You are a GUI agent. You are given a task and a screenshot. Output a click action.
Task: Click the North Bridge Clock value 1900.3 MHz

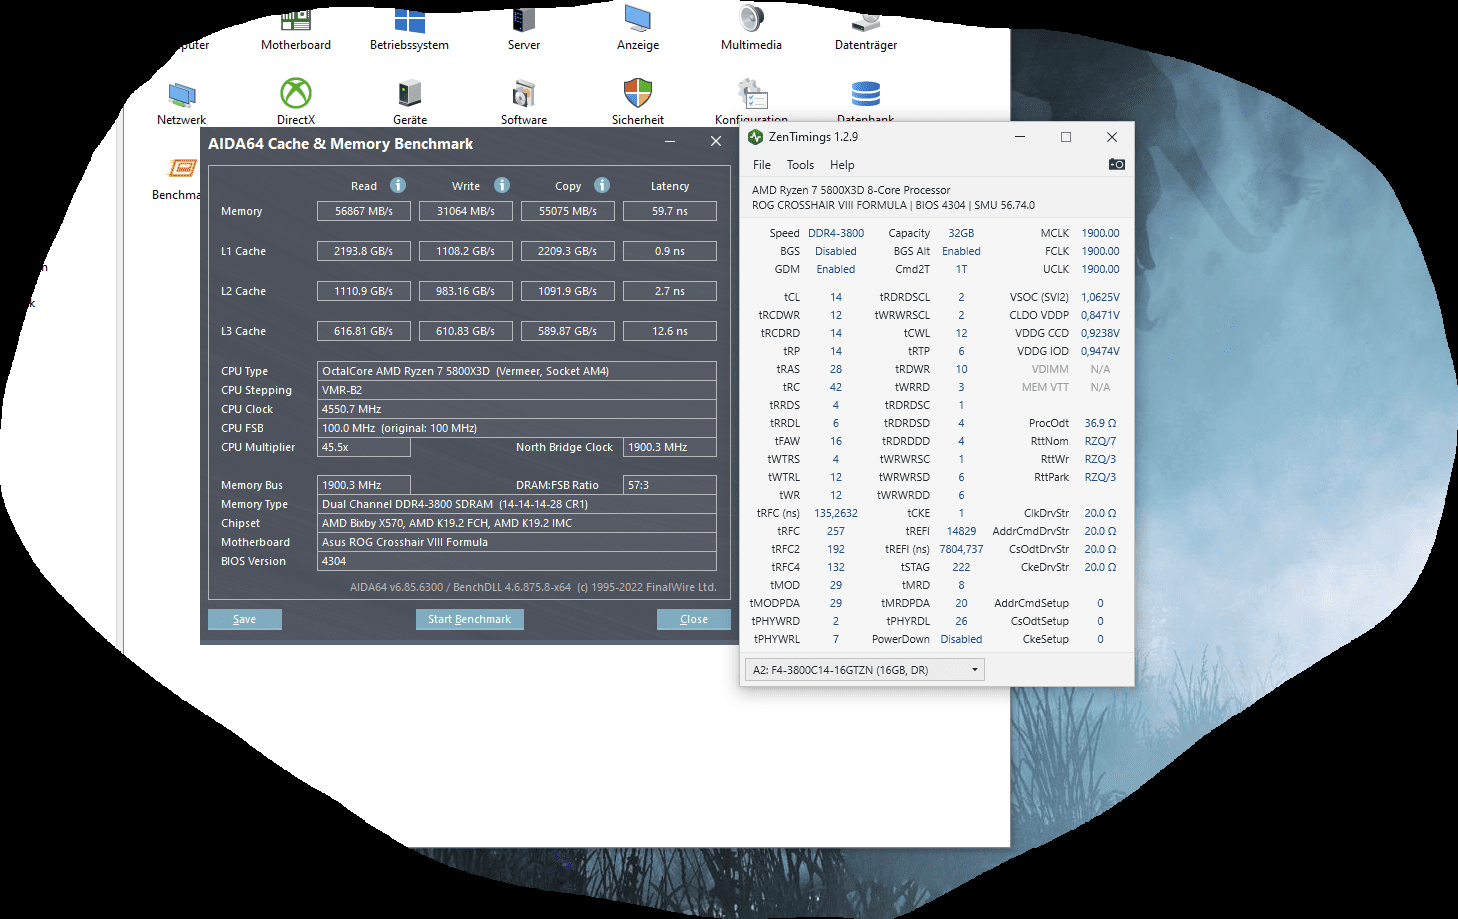670,447
